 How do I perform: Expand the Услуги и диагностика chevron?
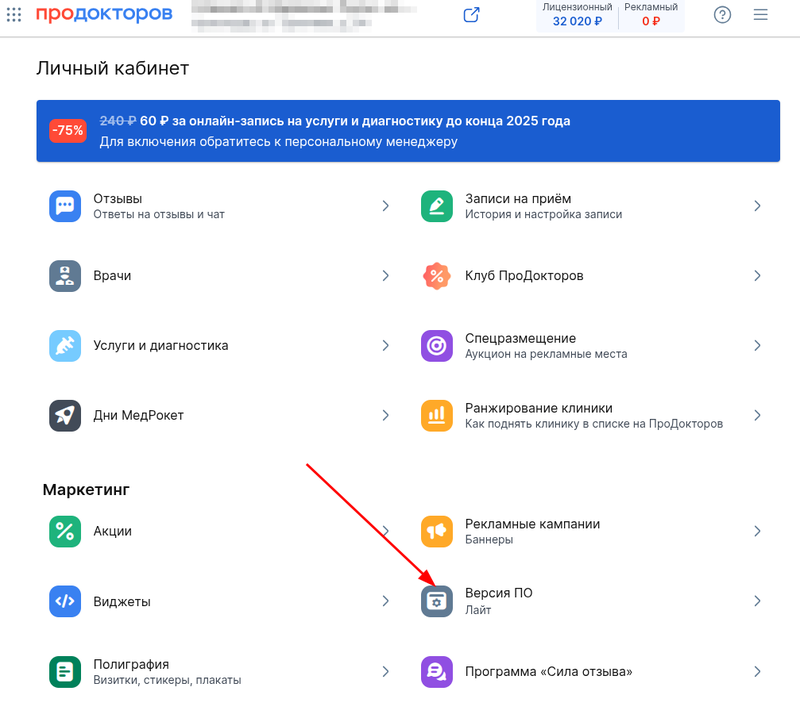[x=385, y=346]
